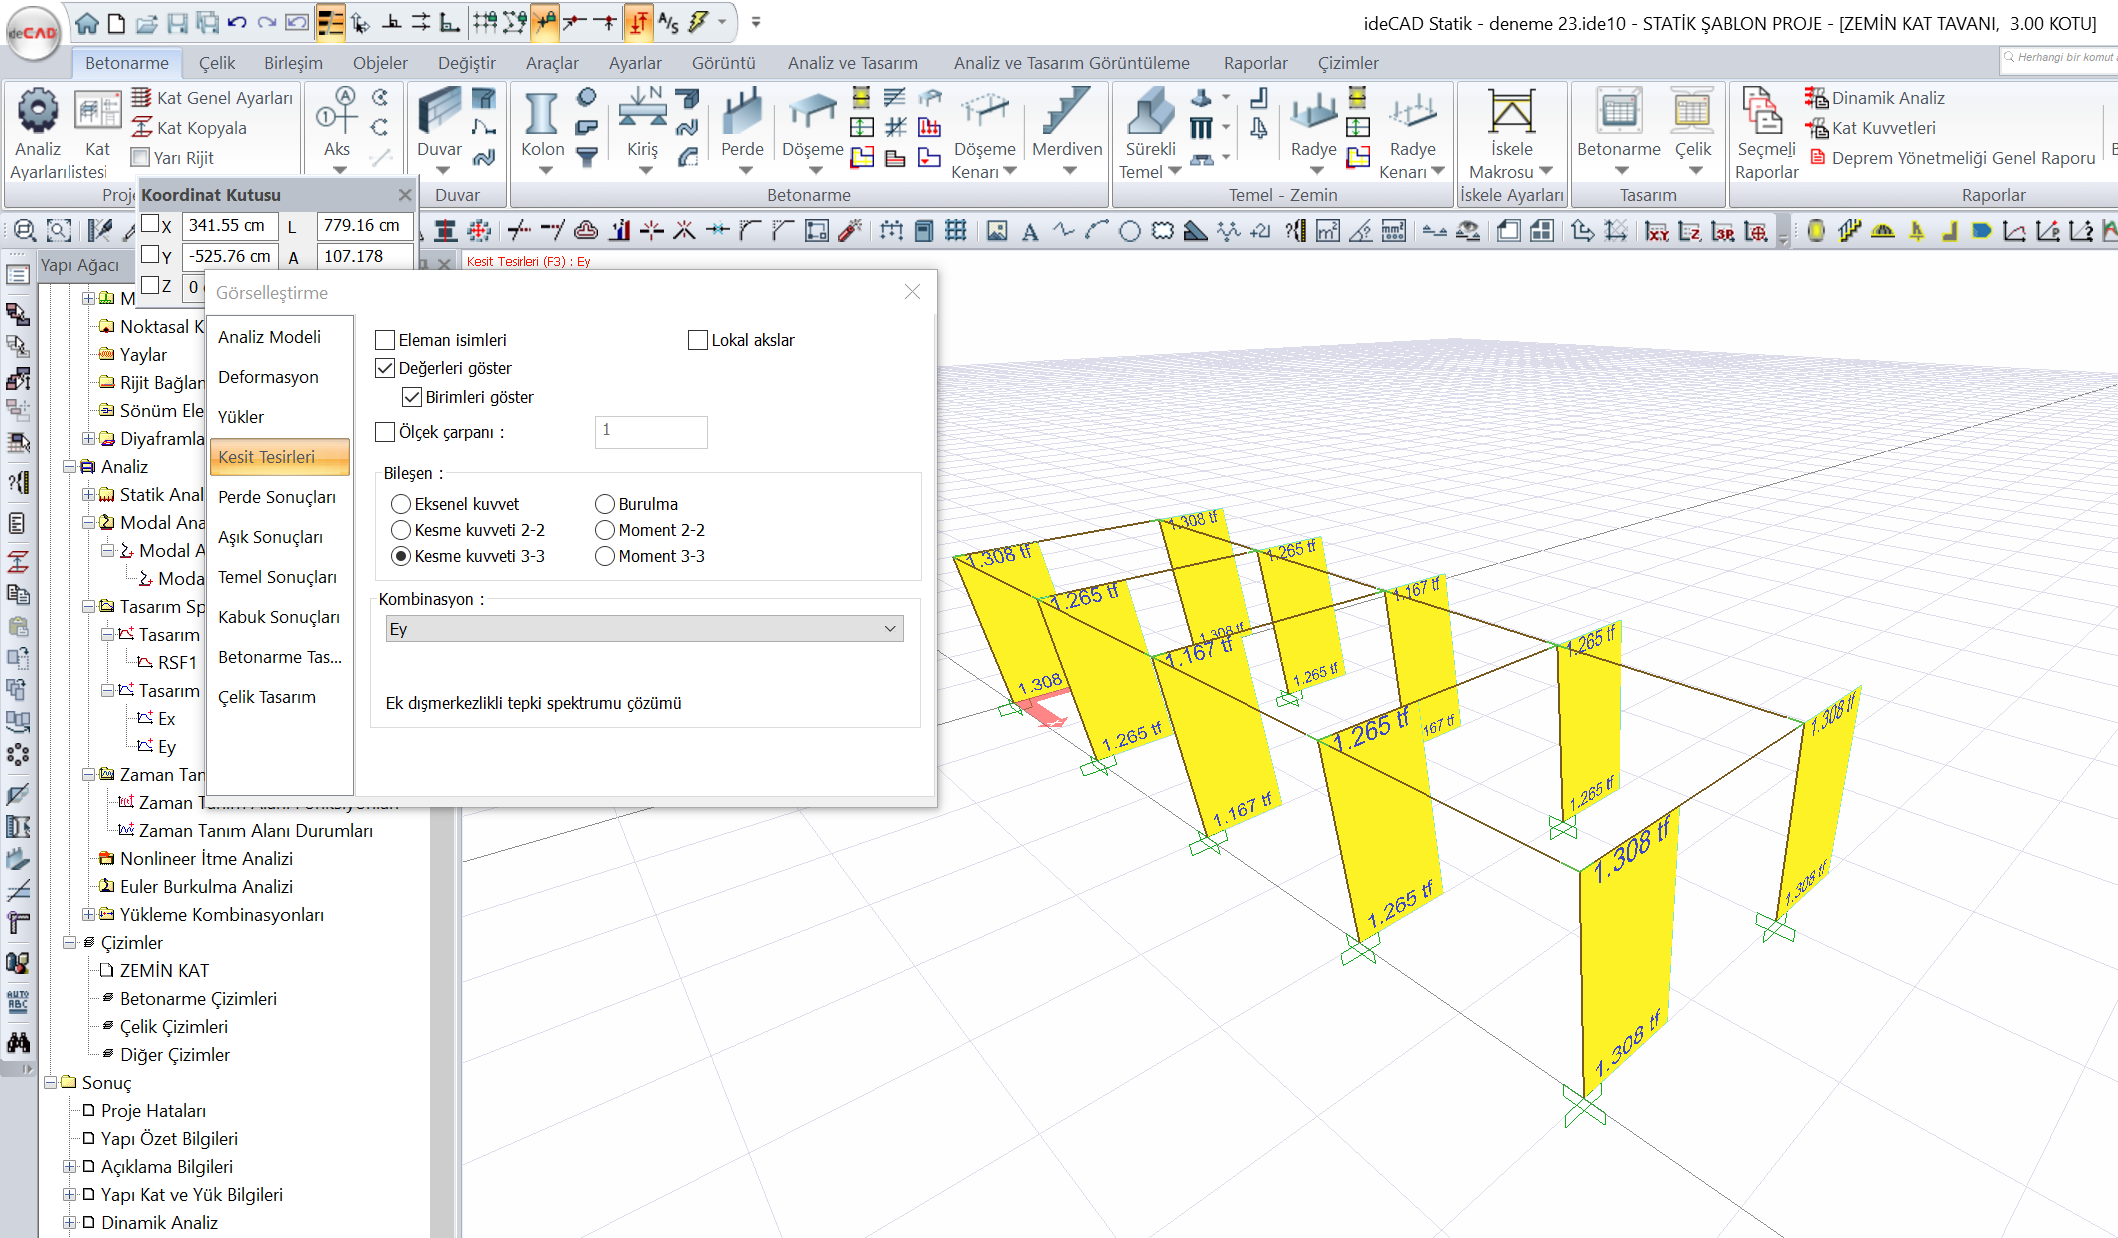Open Deprem Yönetmeliği Genel Raporu
The width and height of the screenshot is (2118, 1238).
click(1953, 158)
